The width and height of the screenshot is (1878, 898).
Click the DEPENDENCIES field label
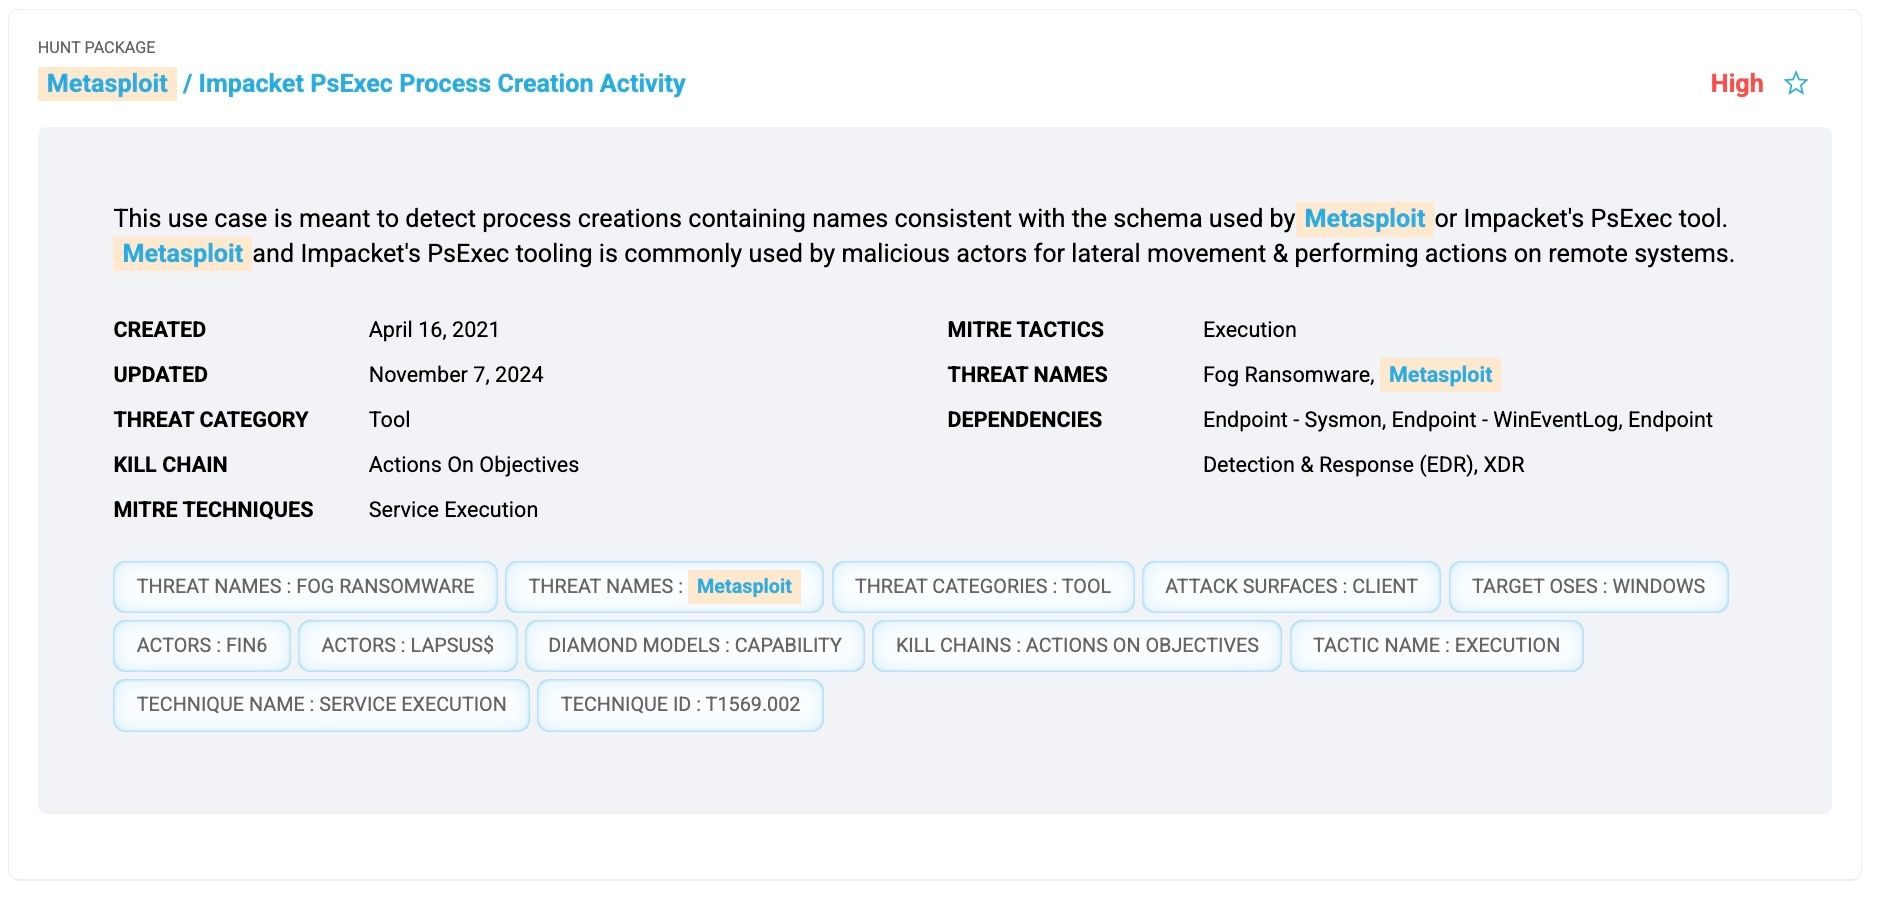[1024, 420]
